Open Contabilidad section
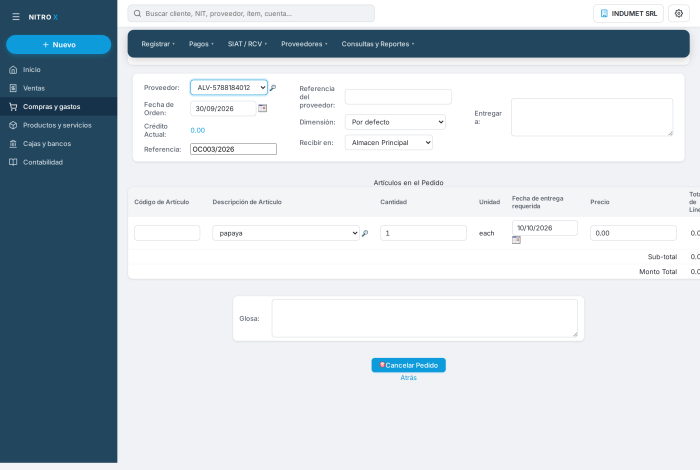This screenshot has height=470, width=700. click(58, 162)
